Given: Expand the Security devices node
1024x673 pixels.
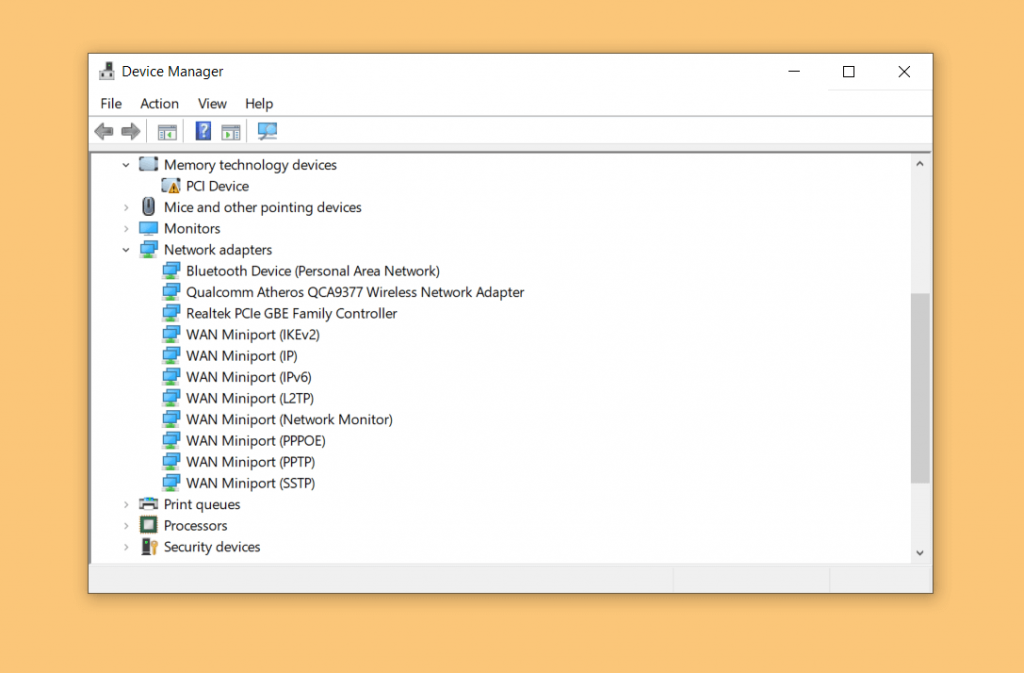Looking at the screenshot, I should pos(126,547).
